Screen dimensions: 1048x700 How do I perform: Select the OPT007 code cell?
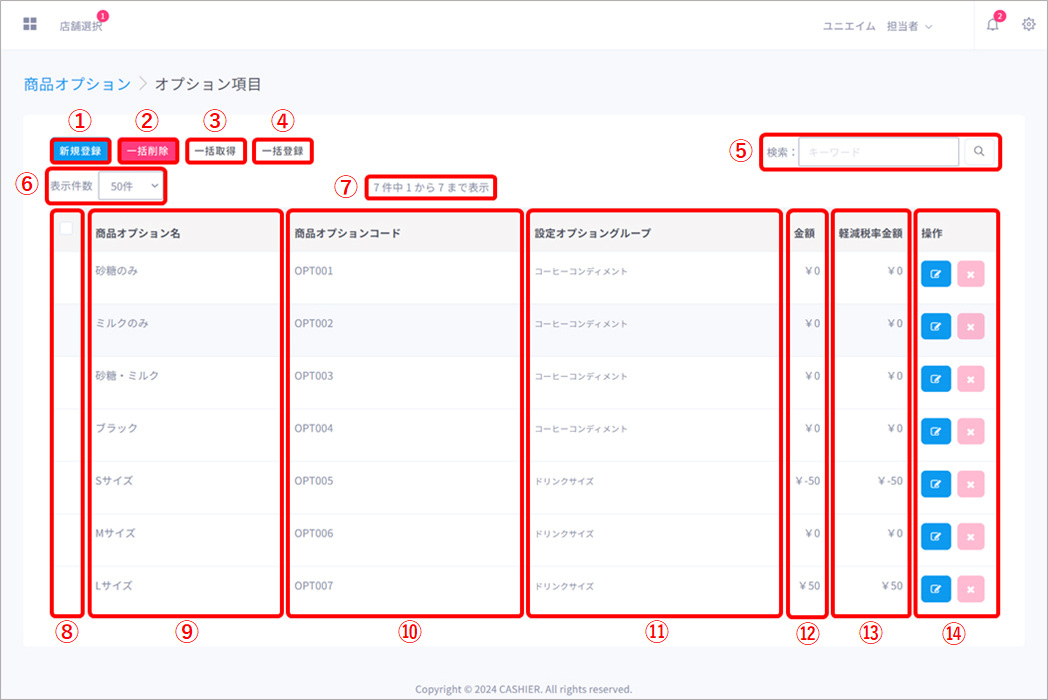(x=313, y=586)
